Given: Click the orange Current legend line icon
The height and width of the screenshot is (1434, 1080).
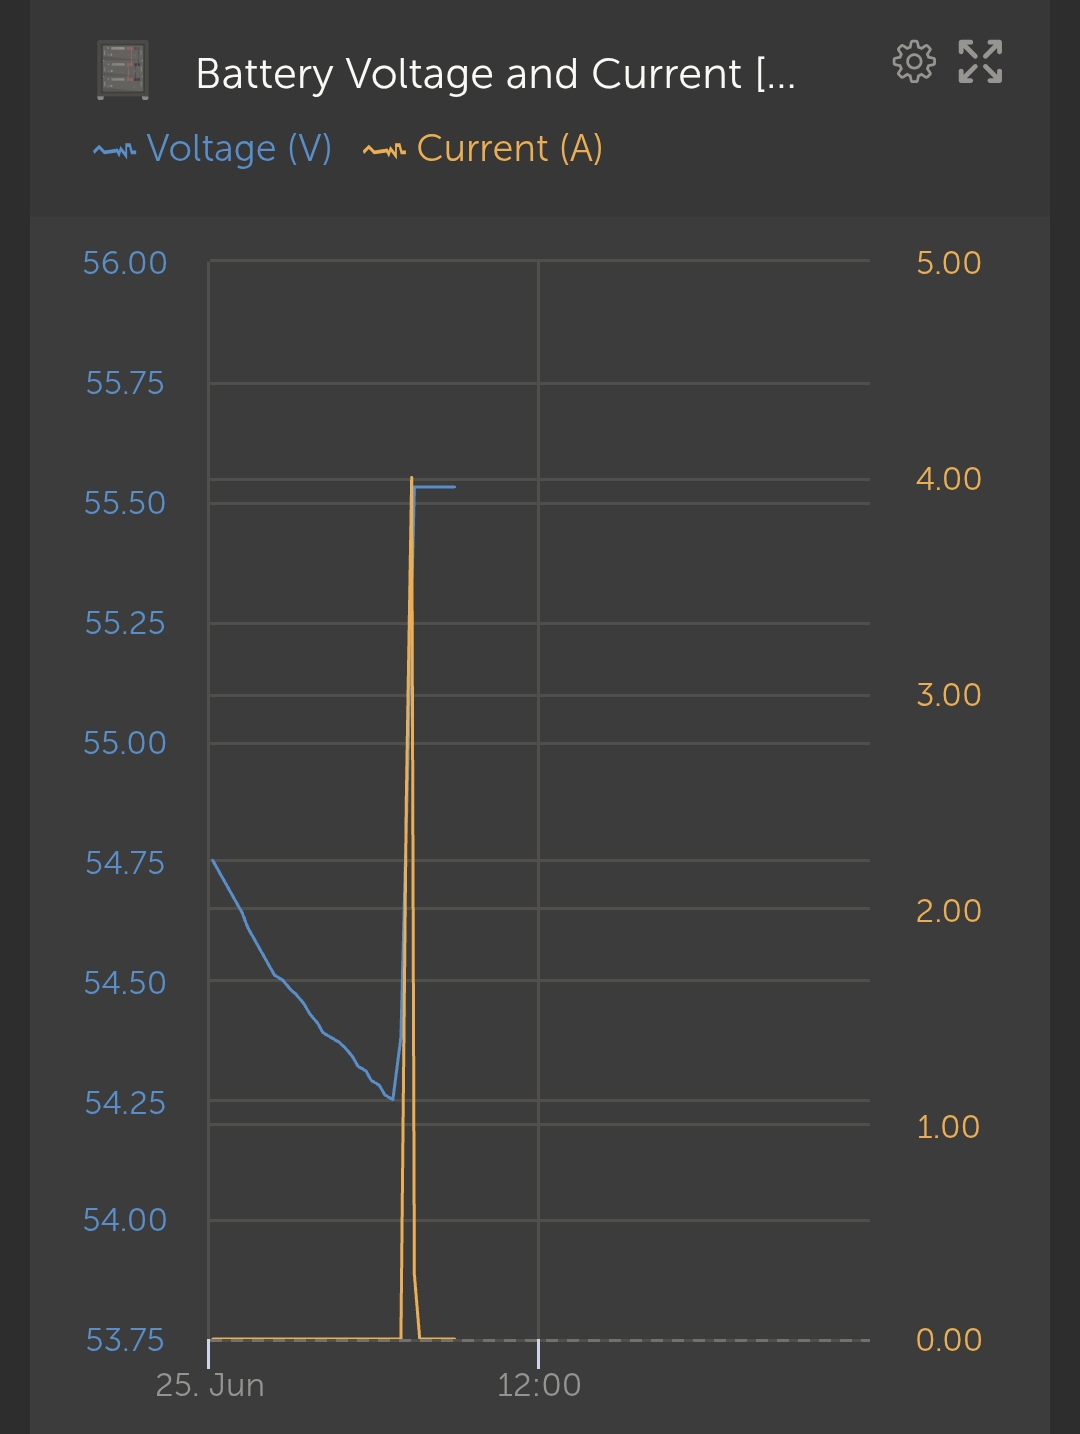Looking at the screenshot, I should [x=384, y=150].
